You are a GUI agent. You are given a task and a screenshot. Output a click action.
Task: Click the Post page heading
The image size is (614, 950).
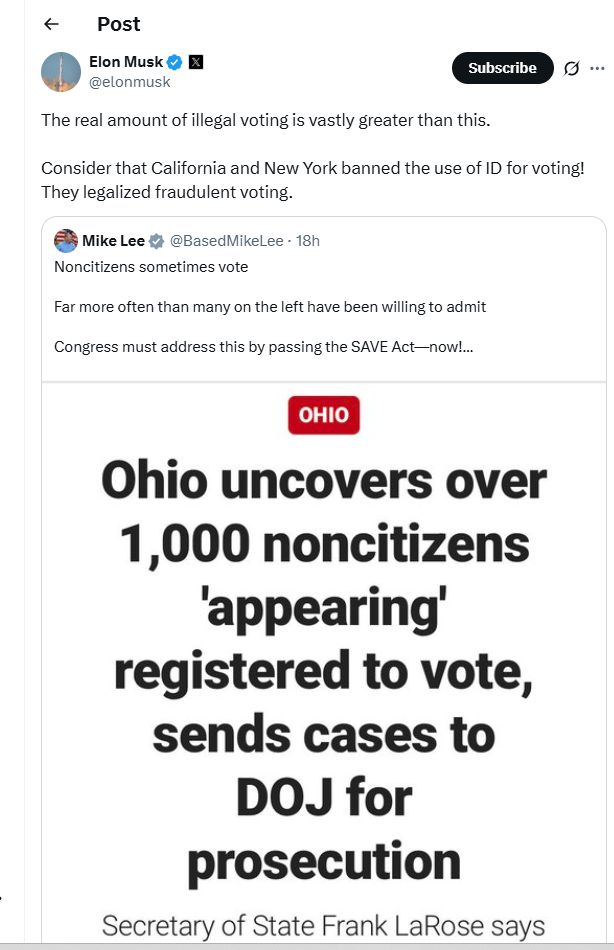[118, 24]
